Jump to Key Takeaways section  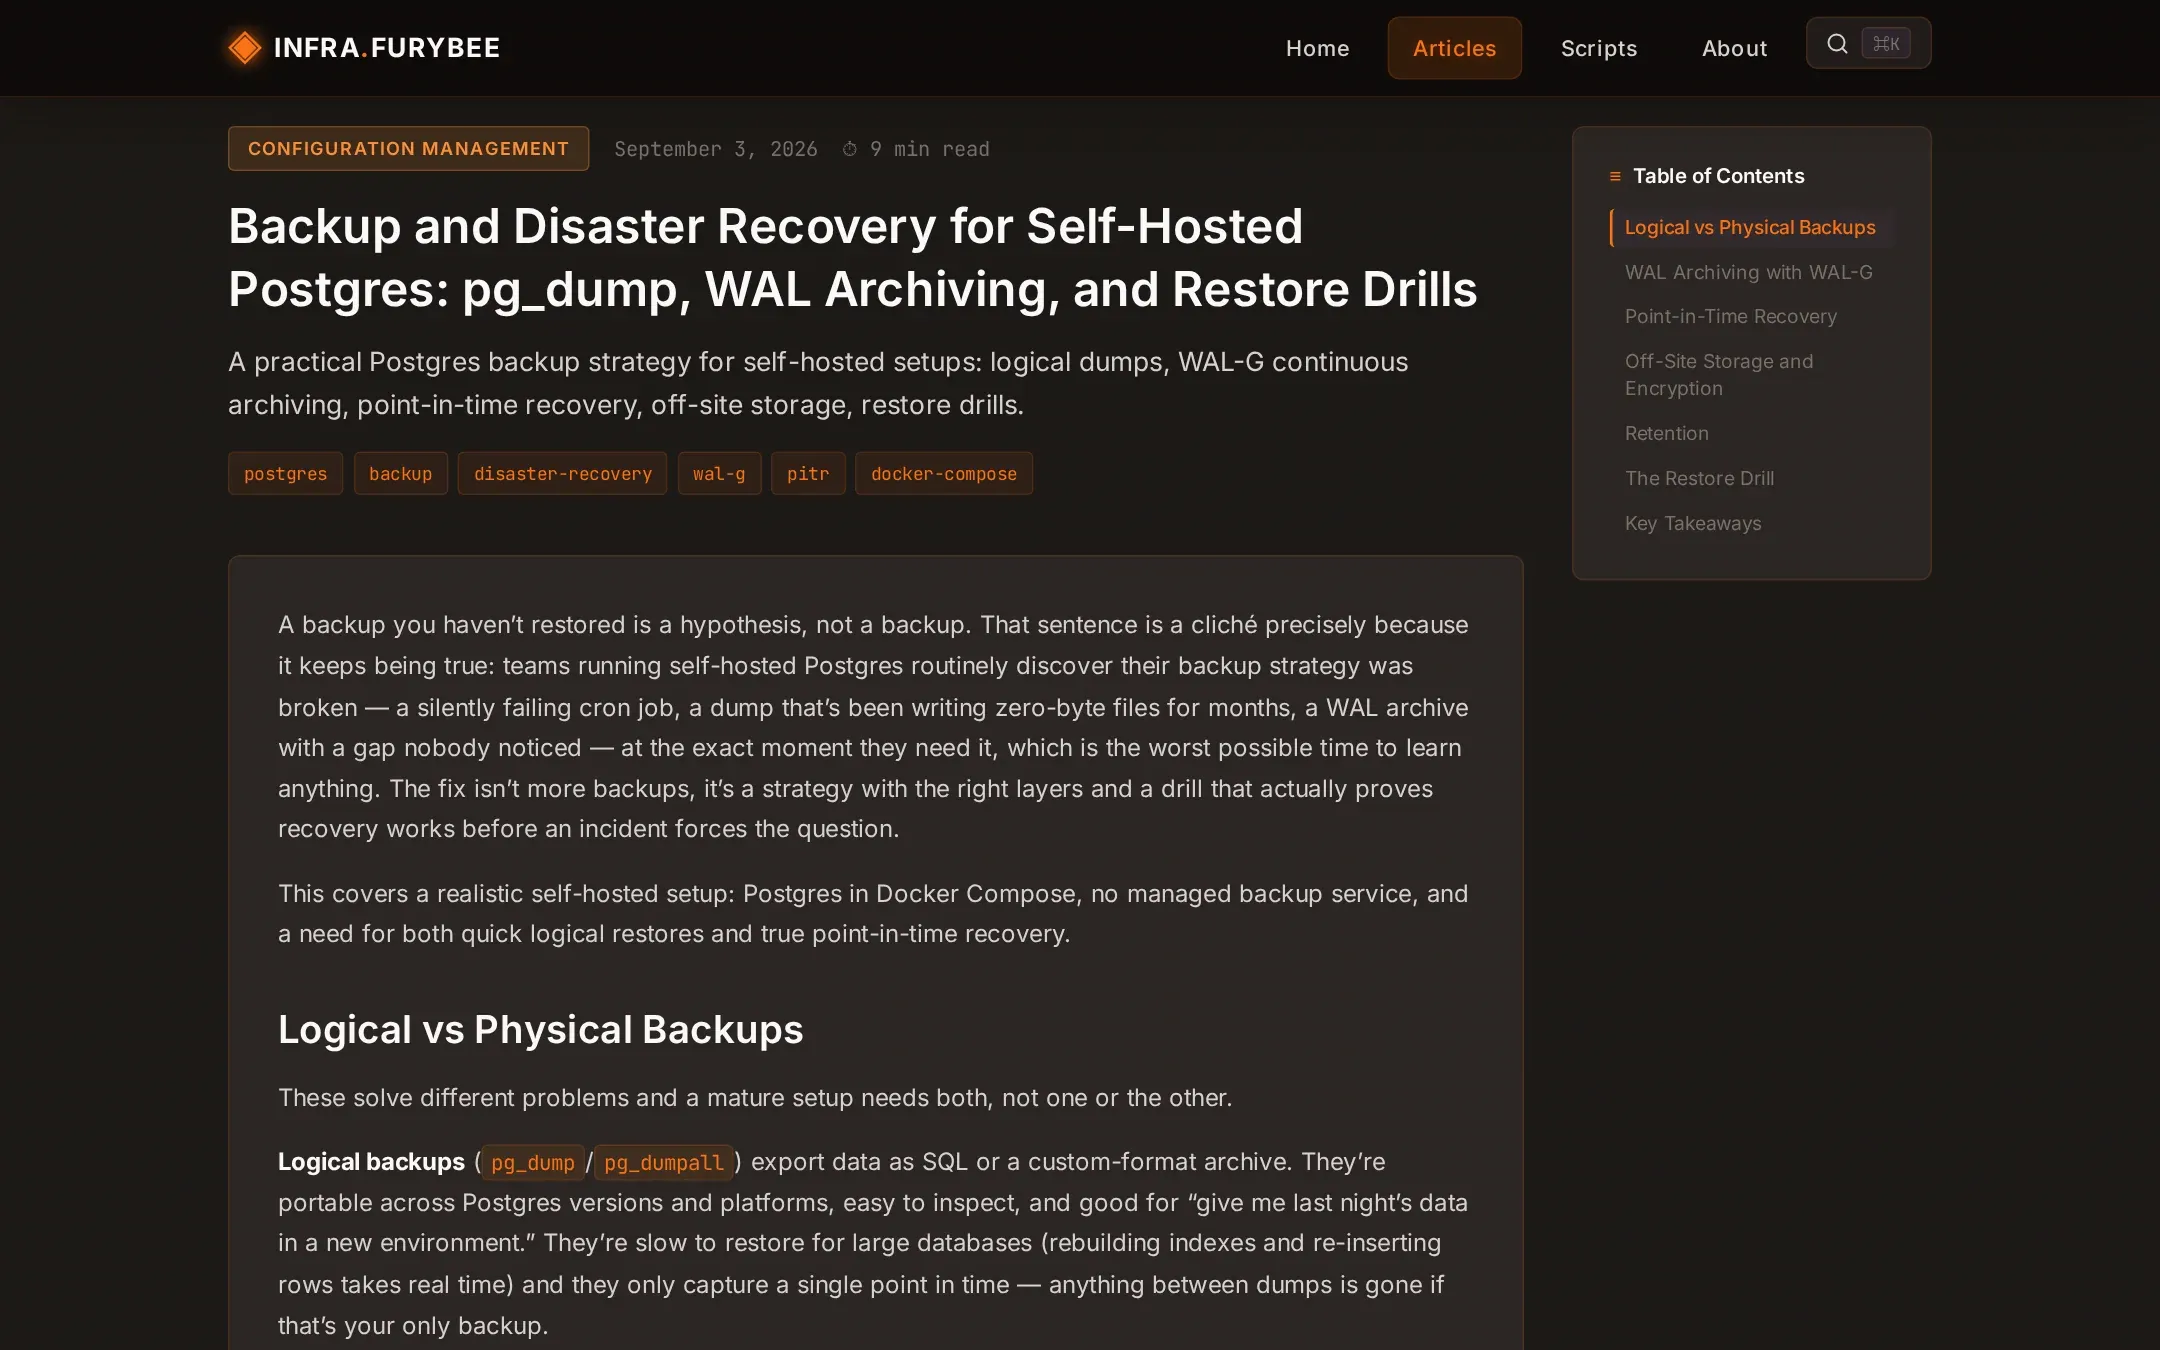point(1693,523)
